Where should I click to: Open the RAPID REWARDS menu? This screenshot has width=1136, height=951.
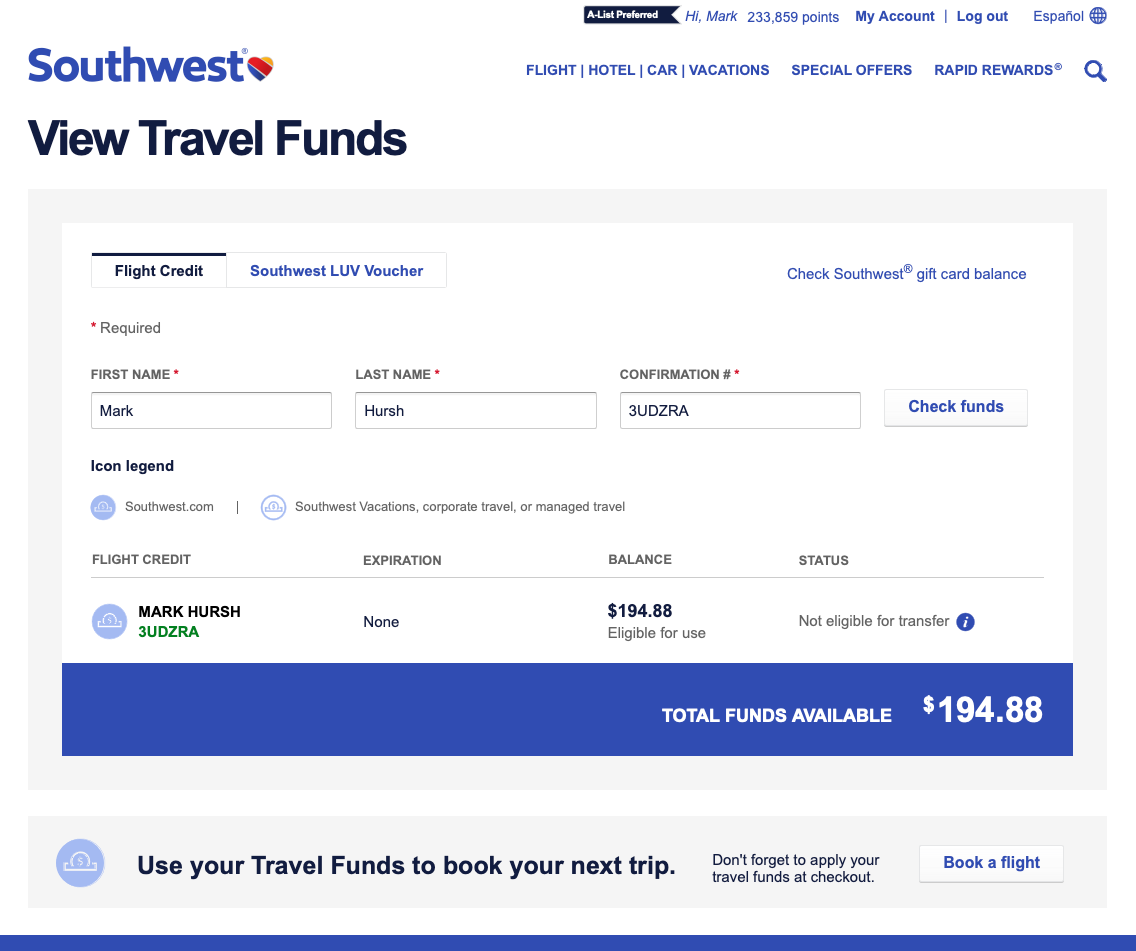click(x=992, y=70)
